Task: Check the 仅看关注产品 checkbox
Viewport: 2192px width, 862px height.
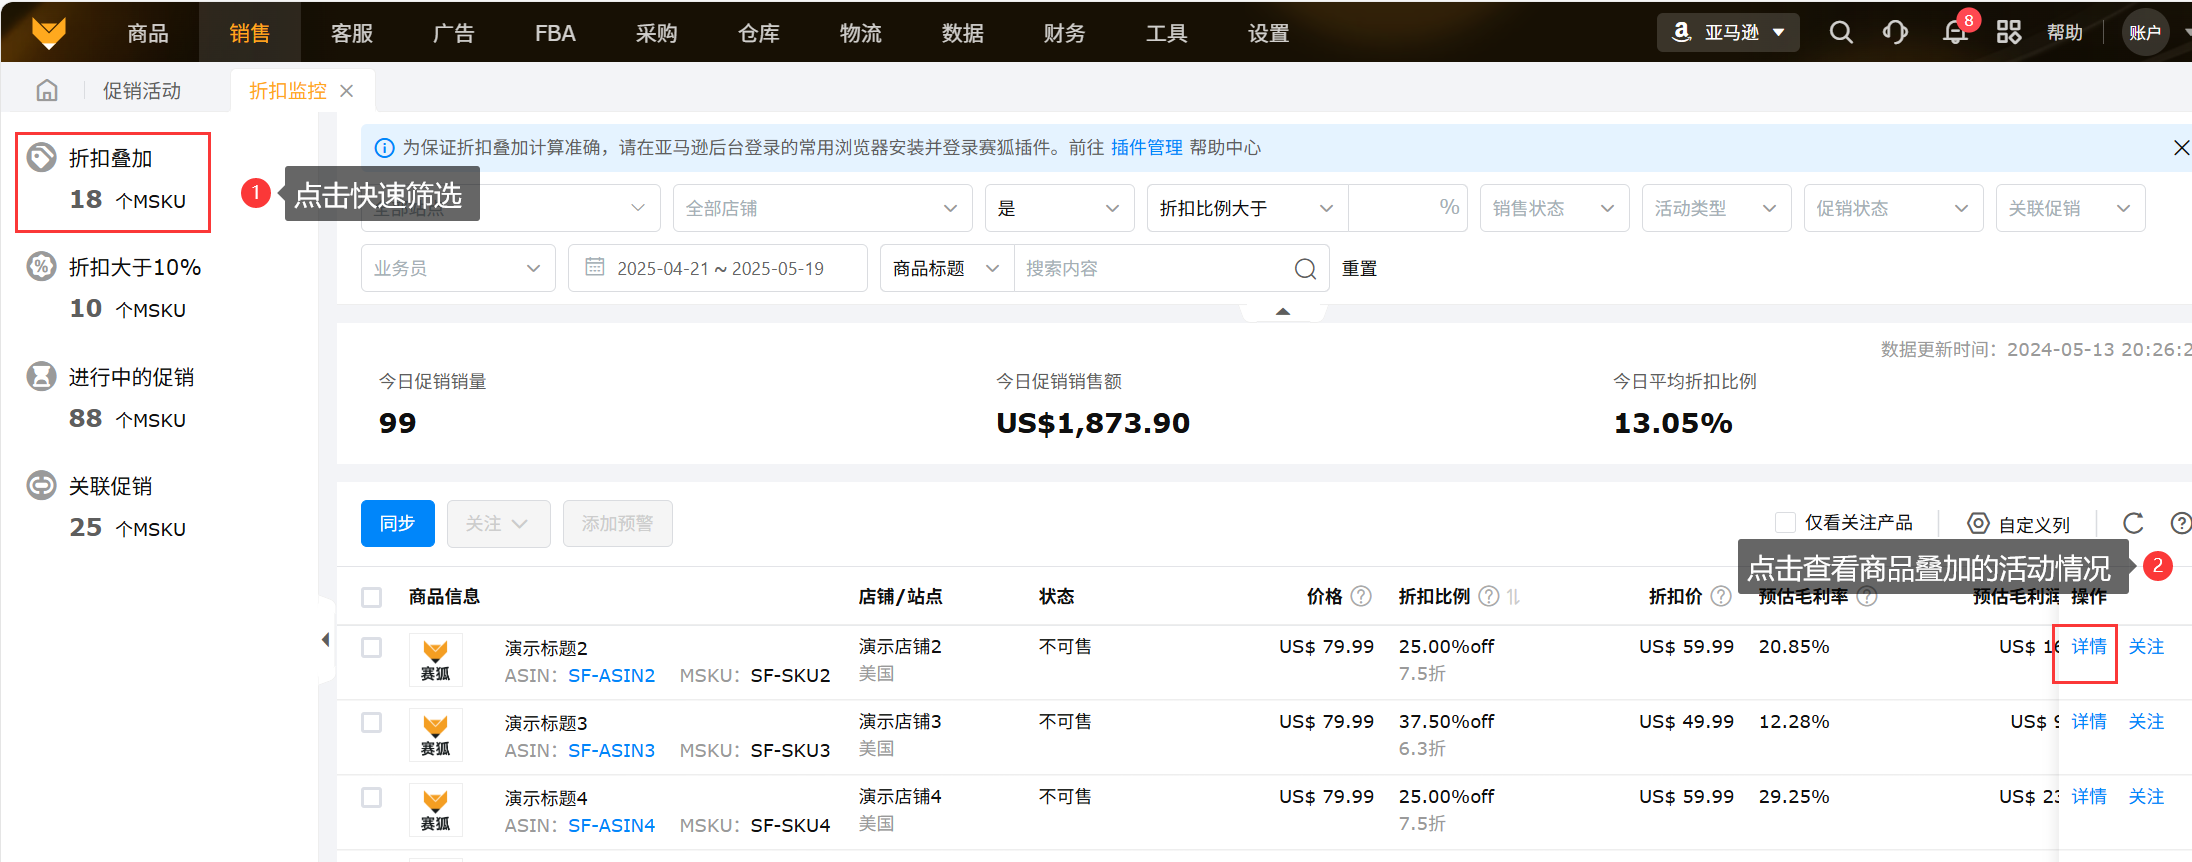Action: (1785, 523)
